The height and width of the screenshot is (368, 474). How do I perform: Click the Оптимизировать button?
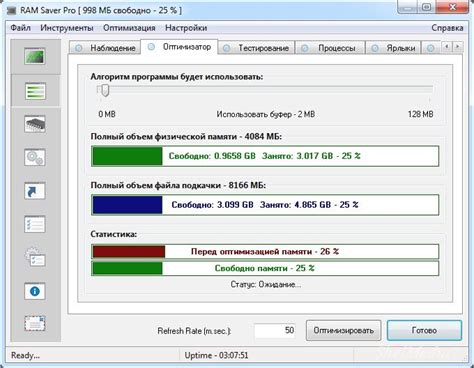click(343, 331)
